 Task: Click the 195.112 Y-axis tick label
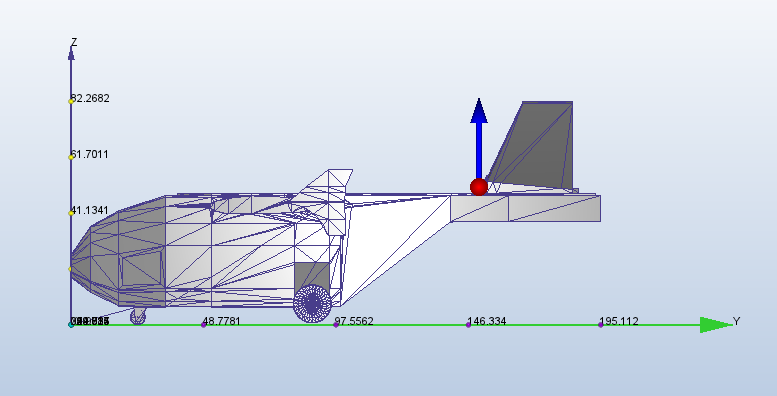pyautogui.click(x=619, y=321)
